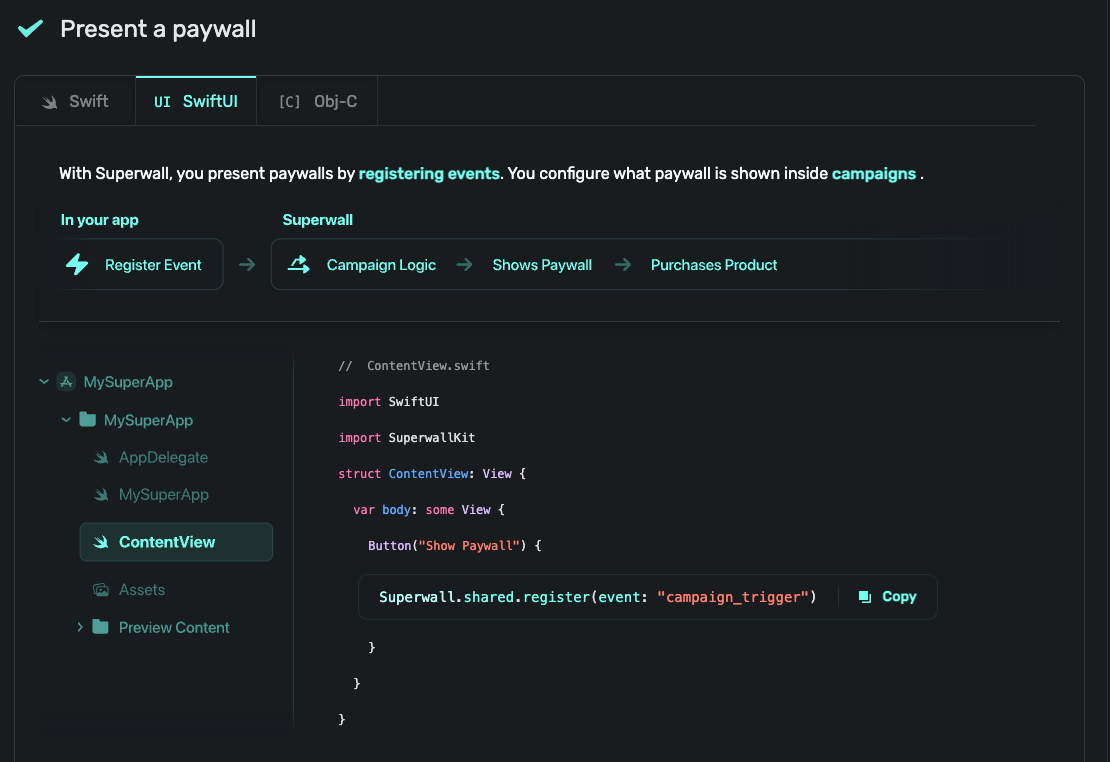Expand the Preview Content folder chevron
1110x762 pixels.
click(80, 627)
